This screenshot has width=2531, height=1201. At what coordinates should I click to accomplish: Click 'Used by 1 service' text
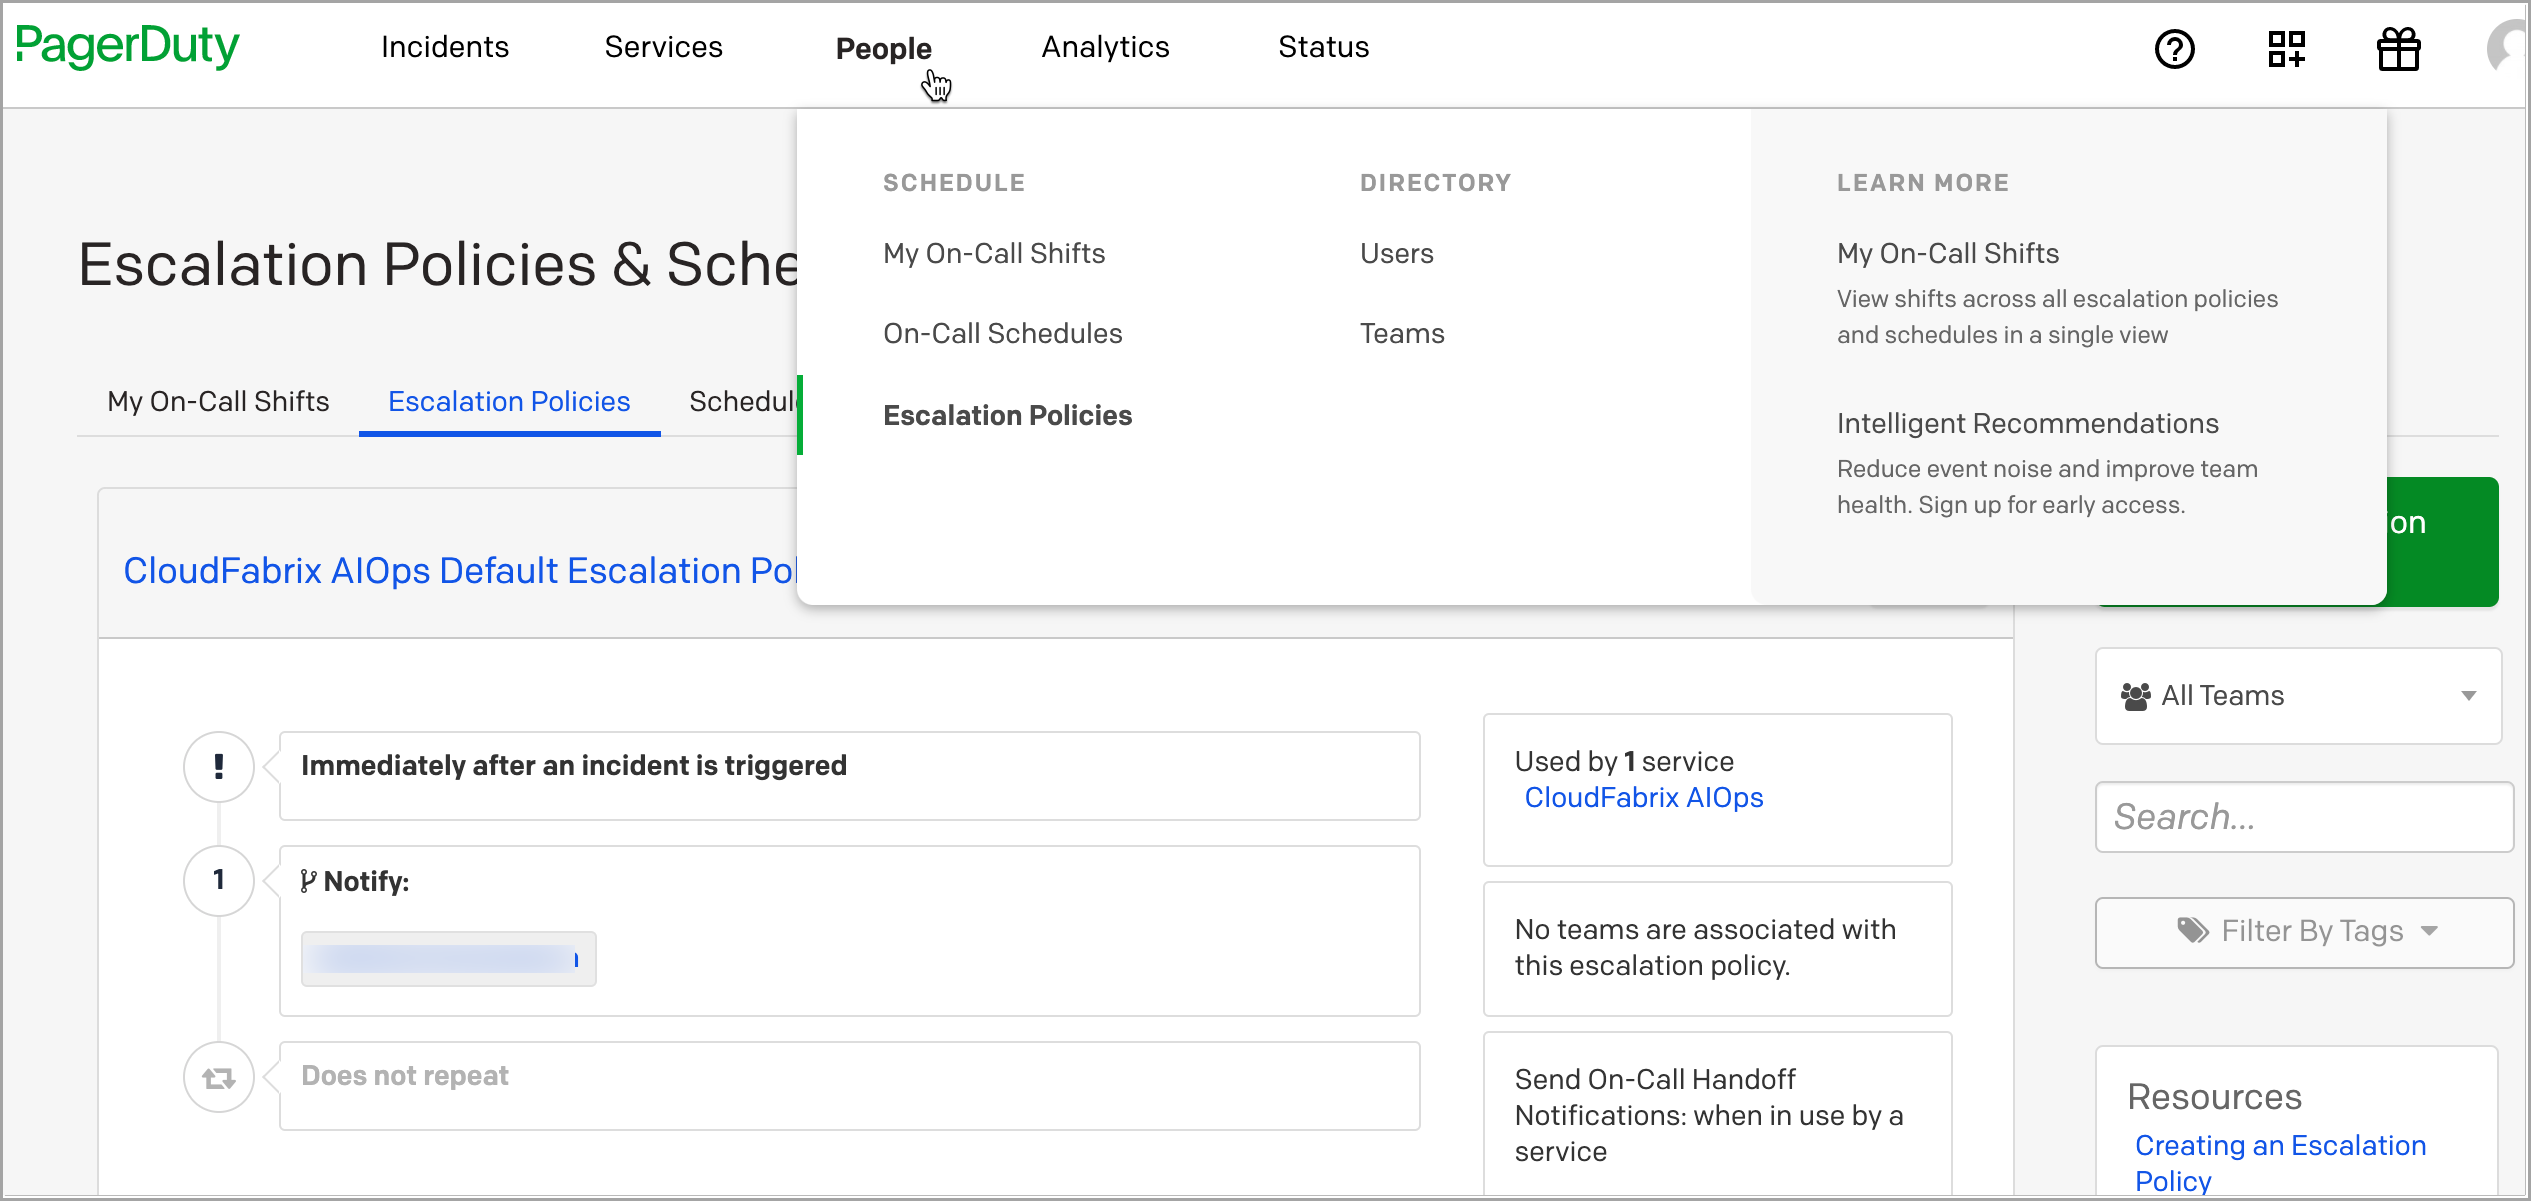pos(1624,761)
